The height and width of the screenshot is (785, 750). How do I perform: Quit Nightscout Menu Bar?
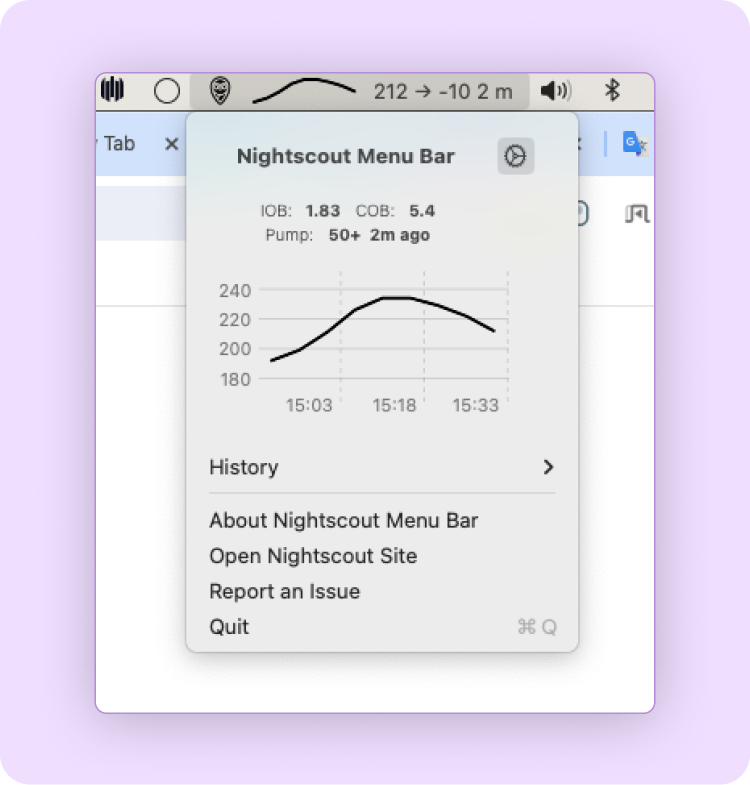[x=229, y=627]
